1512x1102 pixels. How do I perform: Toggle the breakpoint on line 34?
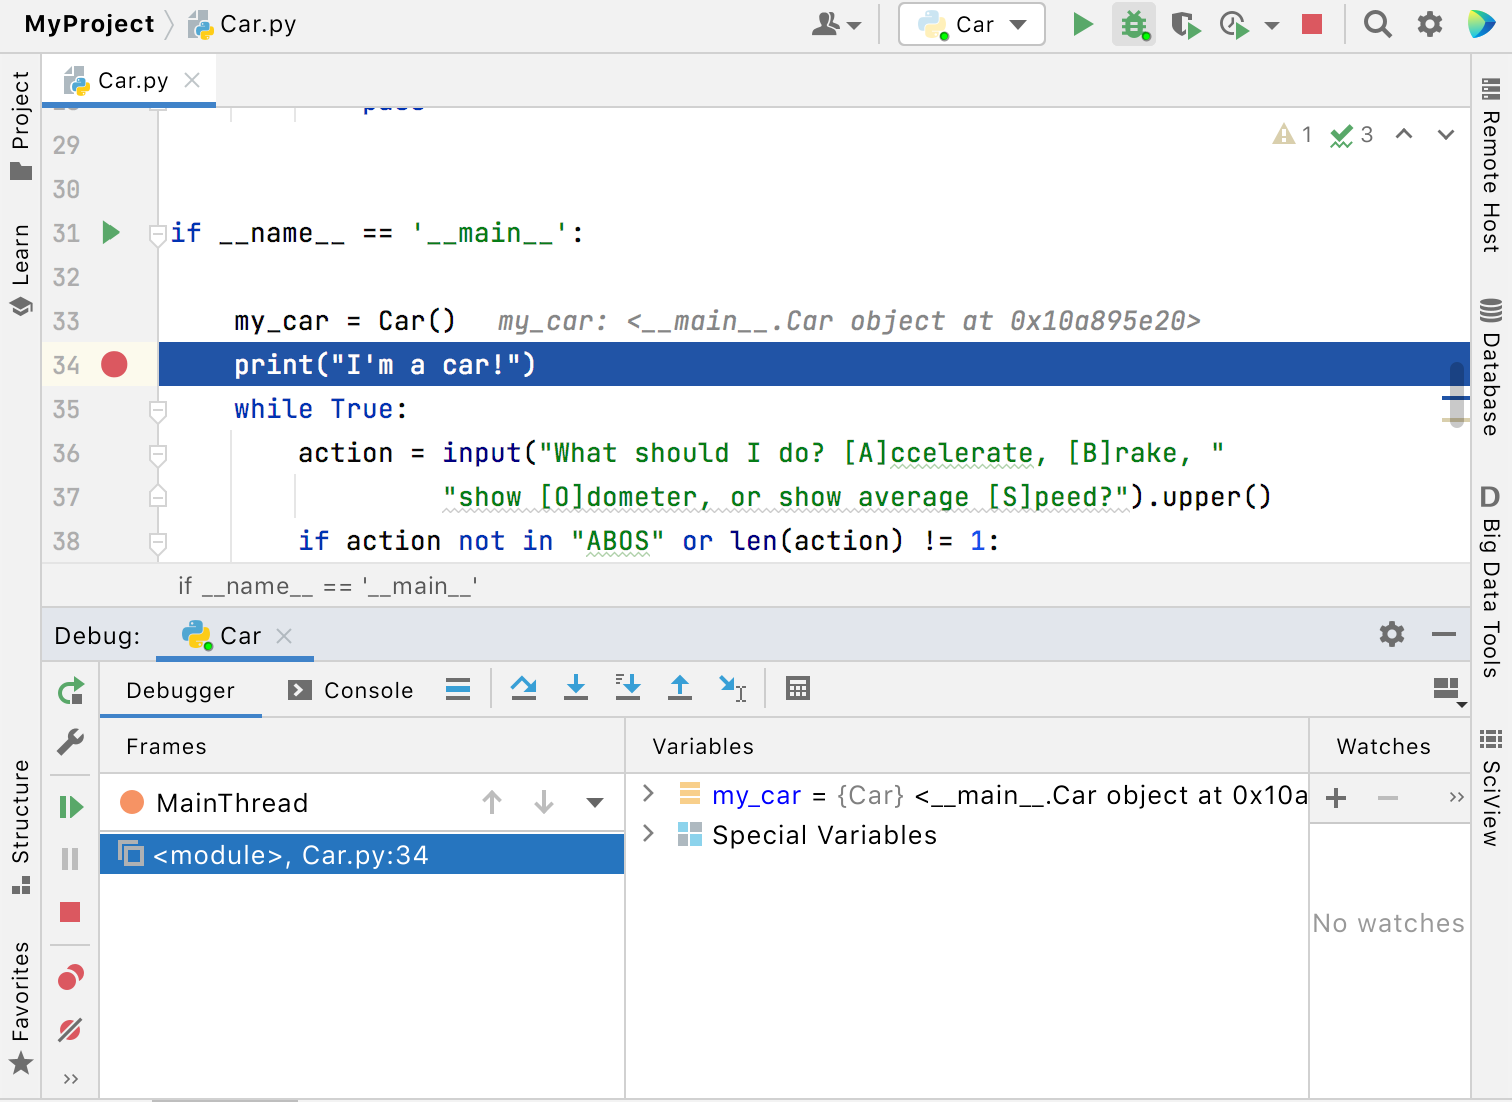coord(114,364)
